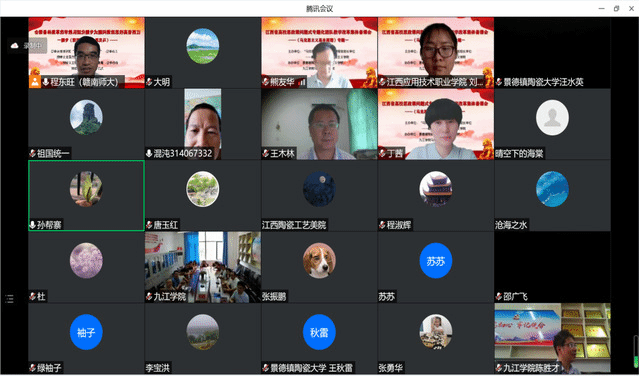Restore the 腾讯会议 window size
Screen dimensions: 639x376
click(x=616, y=8)
